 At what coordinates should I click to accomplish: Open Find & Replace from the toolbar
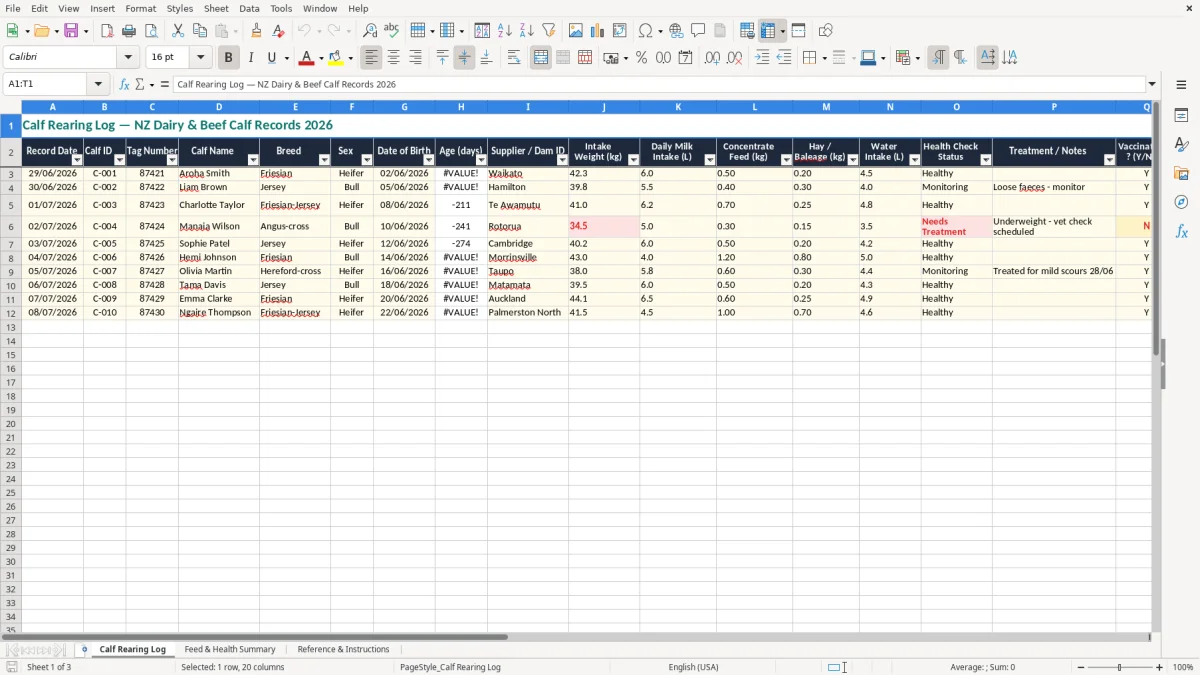pos(370,31)
